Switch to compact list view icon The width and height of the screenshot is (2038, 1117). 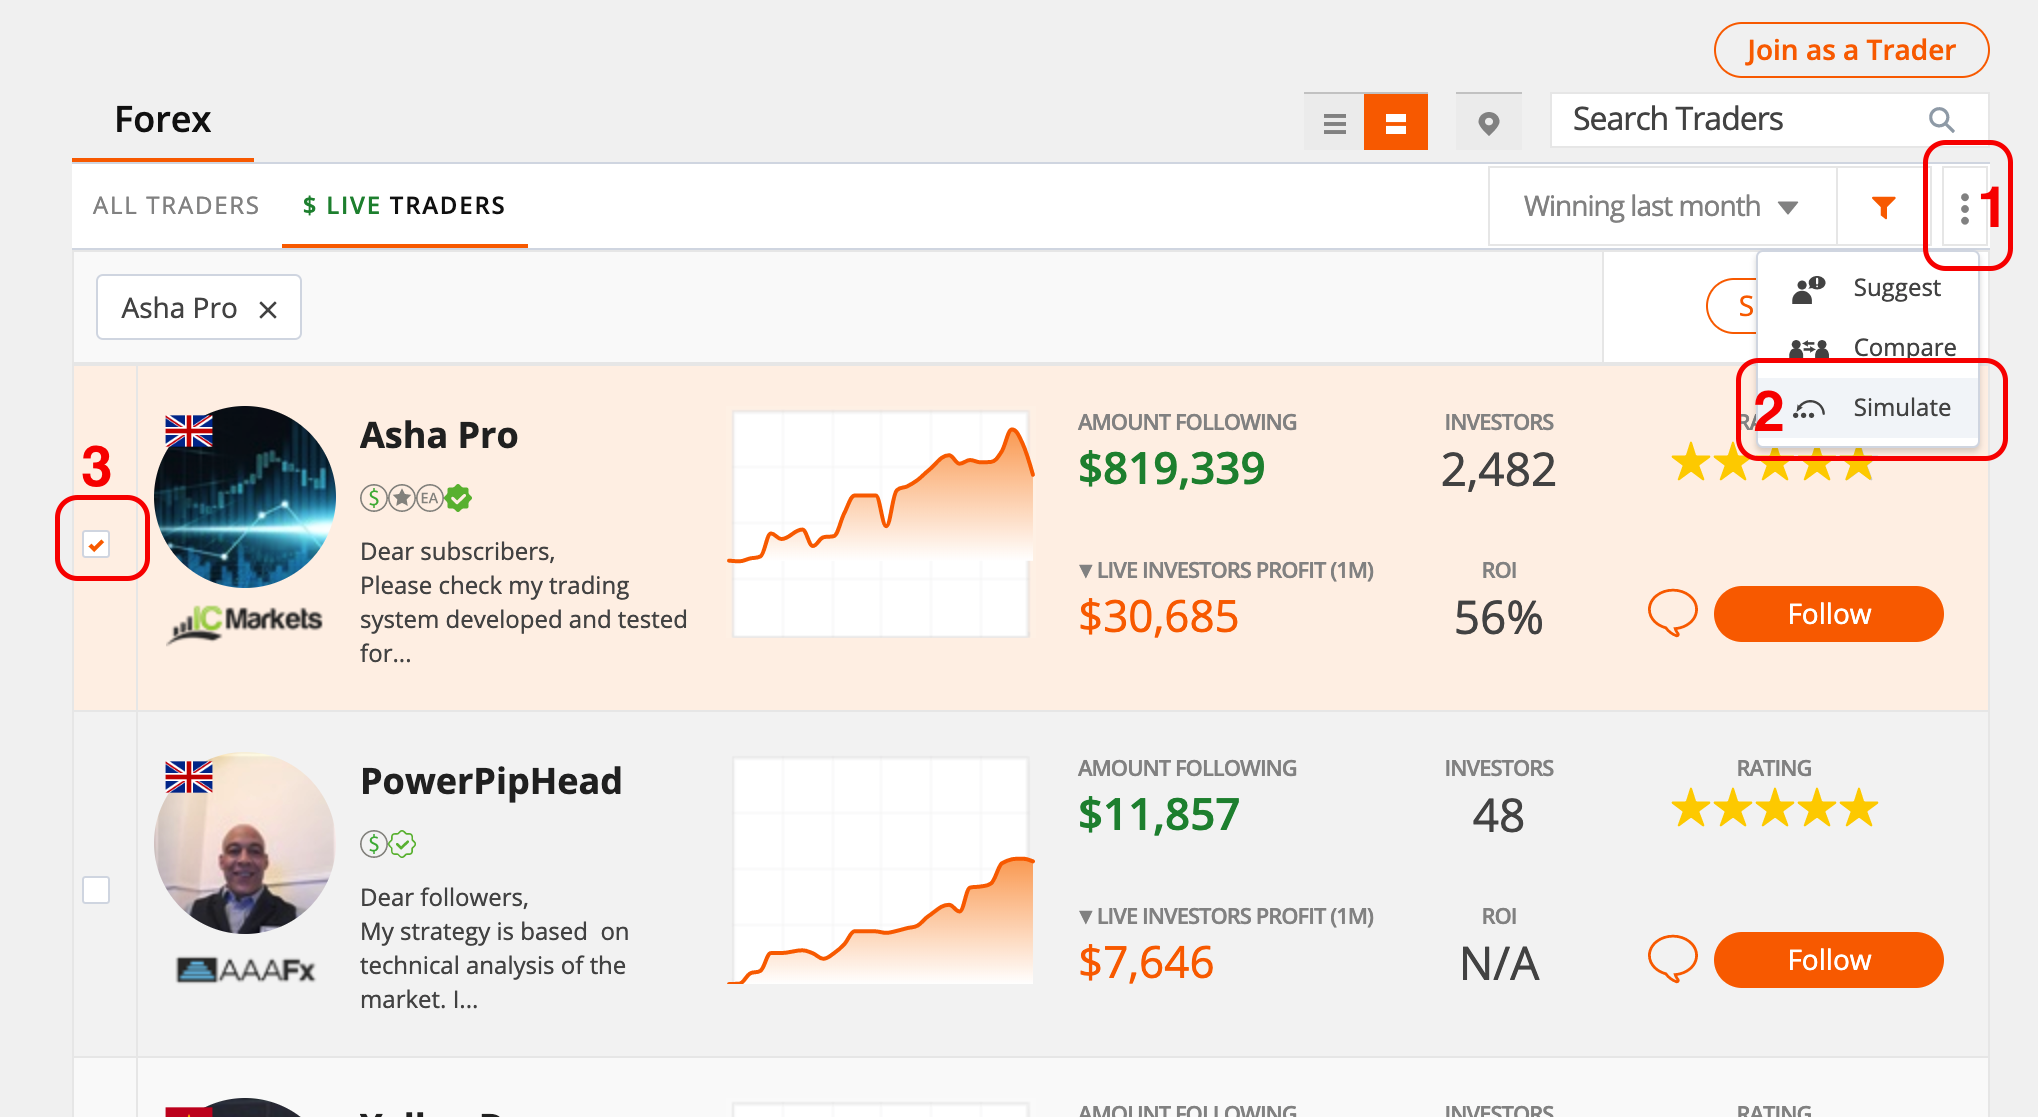pos(1334,122)
